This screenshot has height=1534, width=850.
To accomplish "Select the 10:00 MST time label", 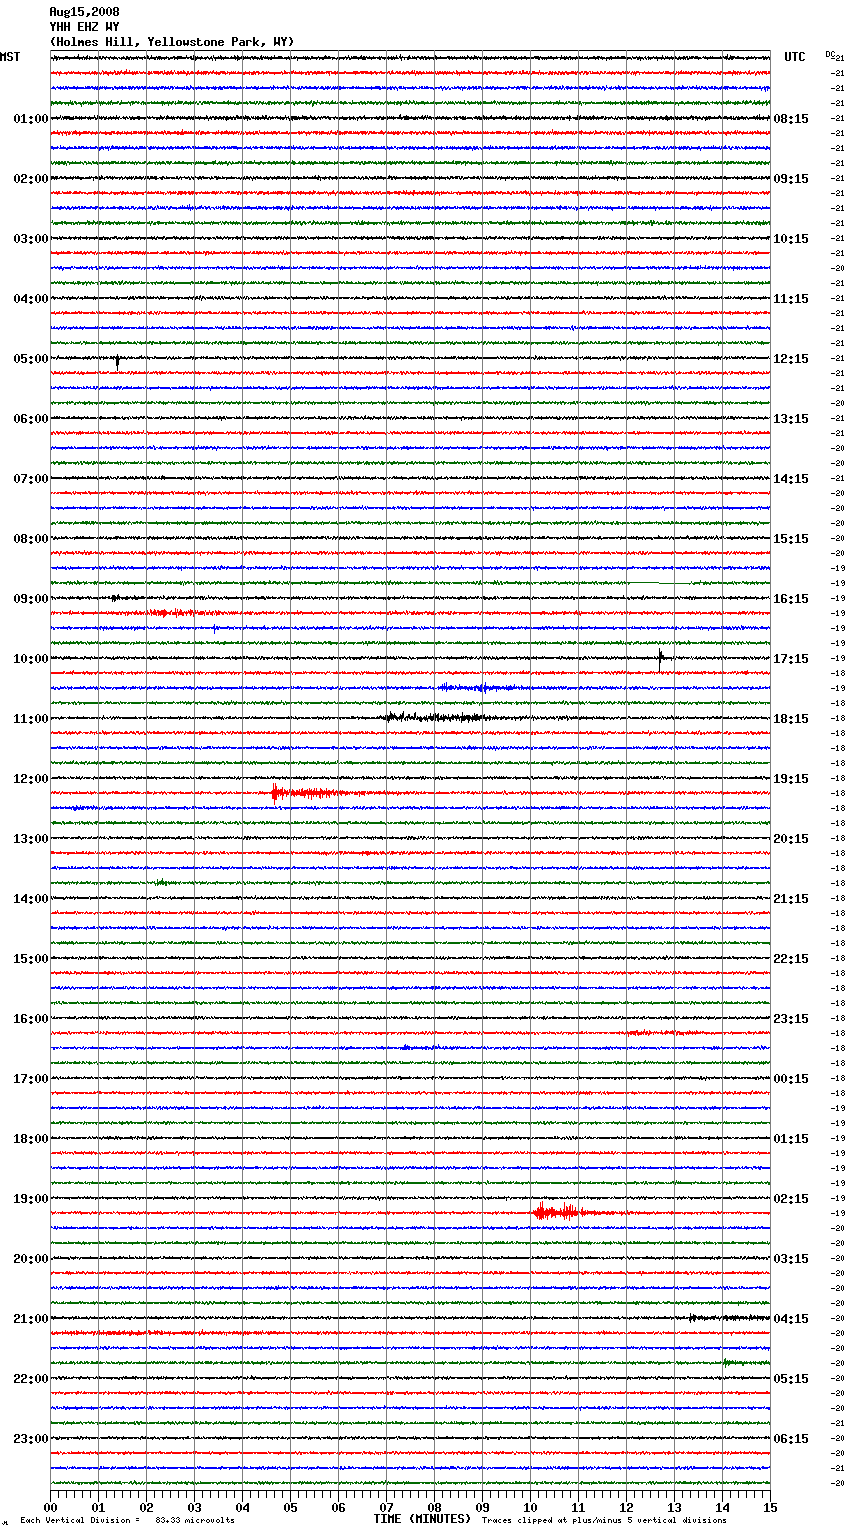I will click(x=30, y=659).
